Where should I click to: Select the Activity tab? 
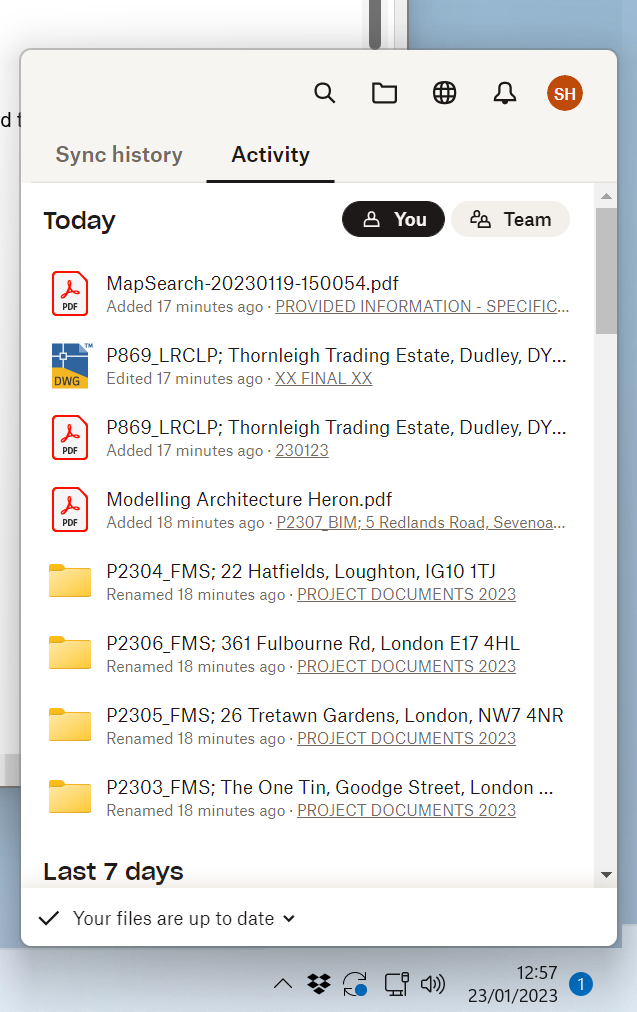(270, 155)
